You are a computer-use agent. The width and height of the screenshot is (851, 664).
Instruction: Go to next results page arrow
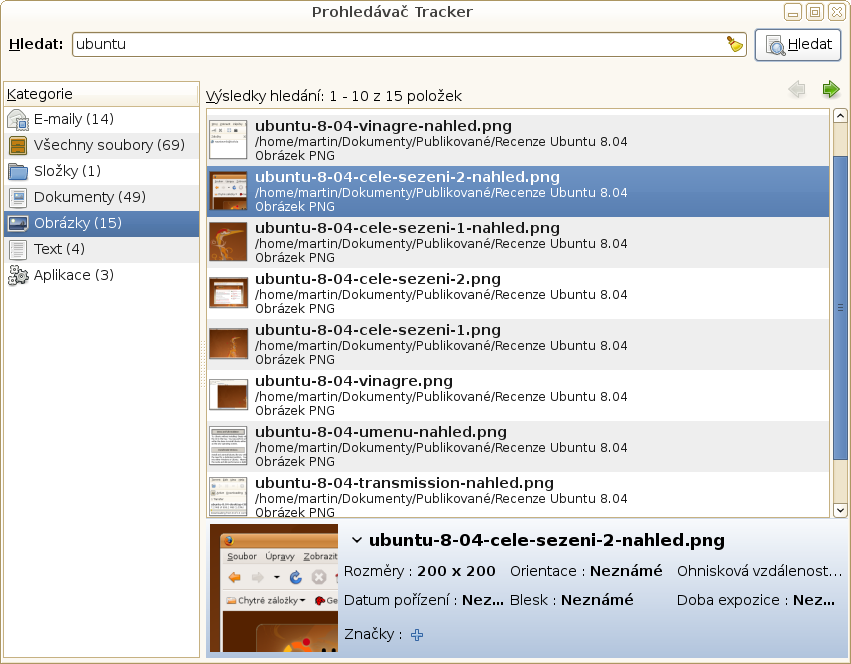pos(830,89)
